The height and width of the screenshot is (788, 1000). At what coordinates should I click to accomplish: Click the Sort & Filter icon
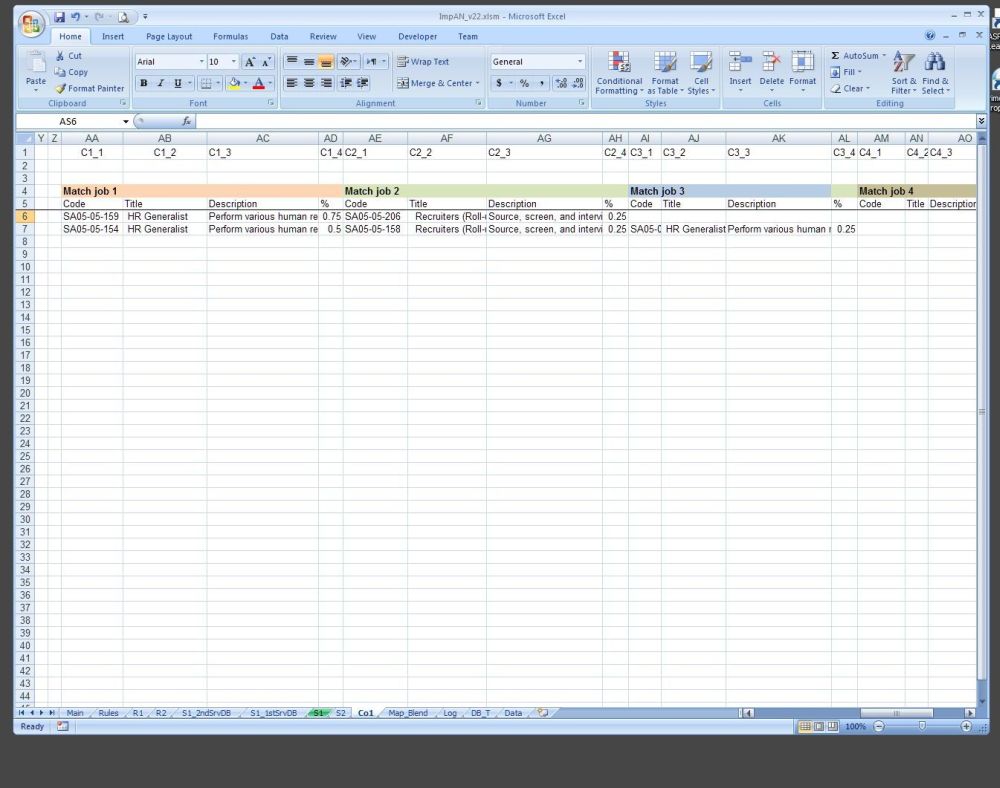pyautogui.click(x=903, y=72)
